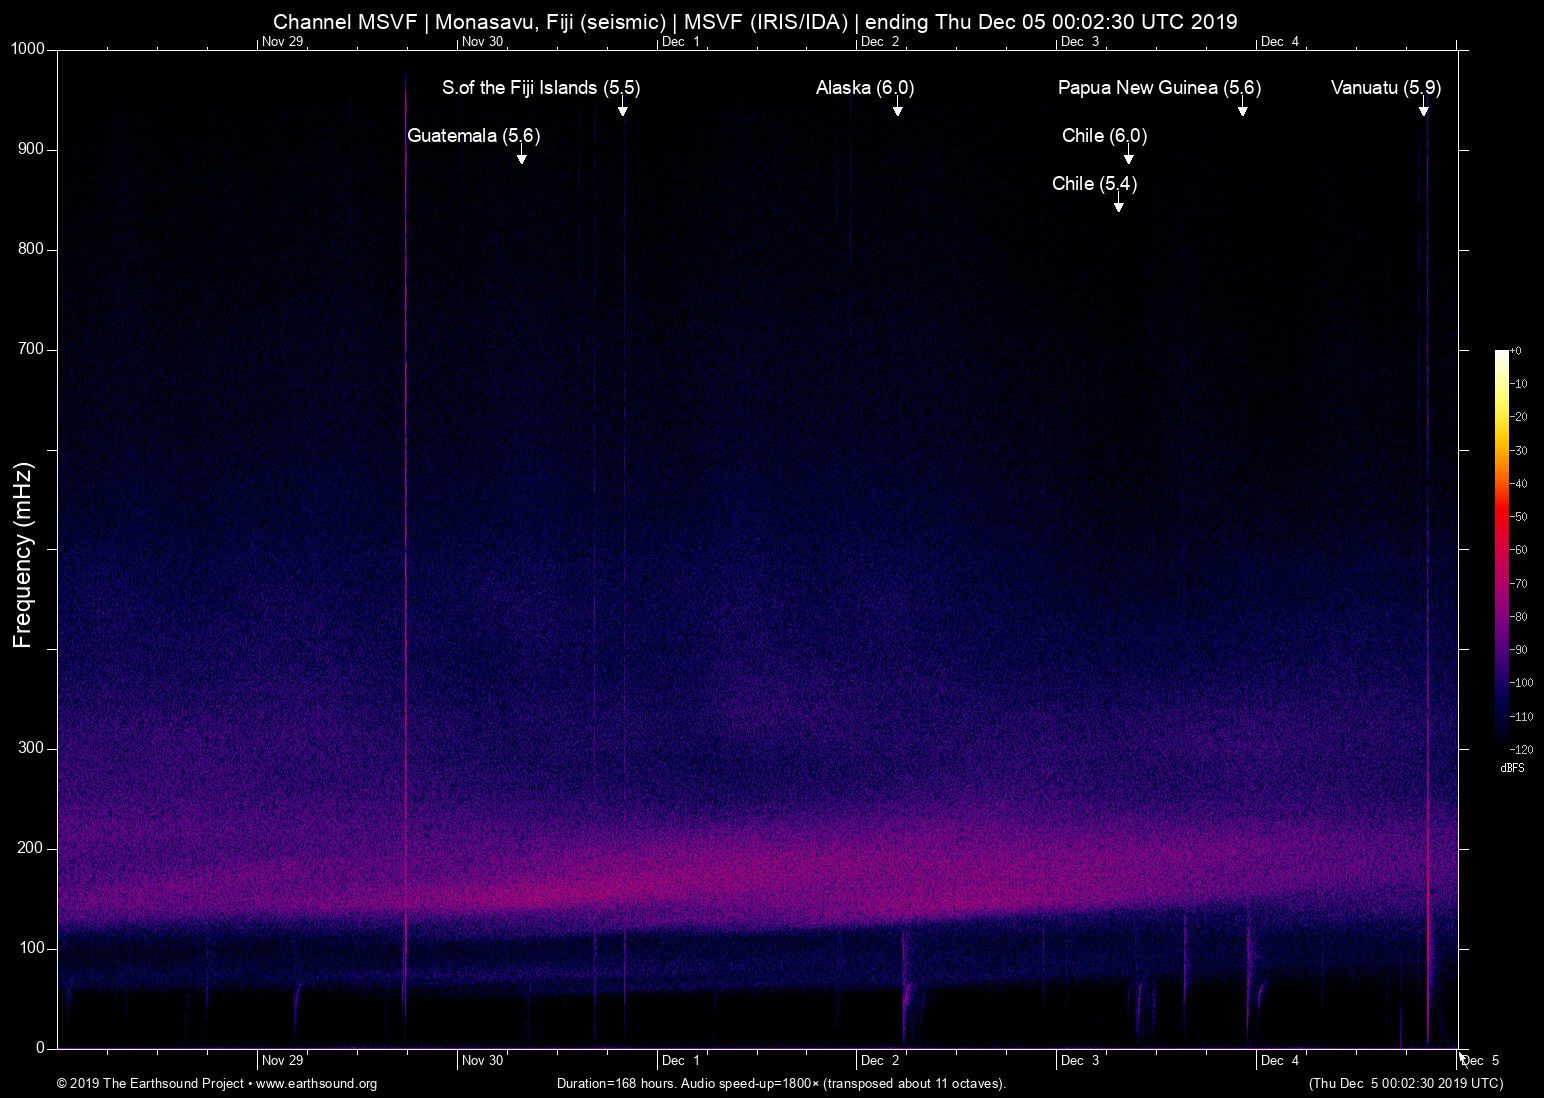Image resolution: width=1544 pixels, height=1098 pixels.
Task: Select the Duration=168 hours footer text
Action: (x=781, y=1084)
